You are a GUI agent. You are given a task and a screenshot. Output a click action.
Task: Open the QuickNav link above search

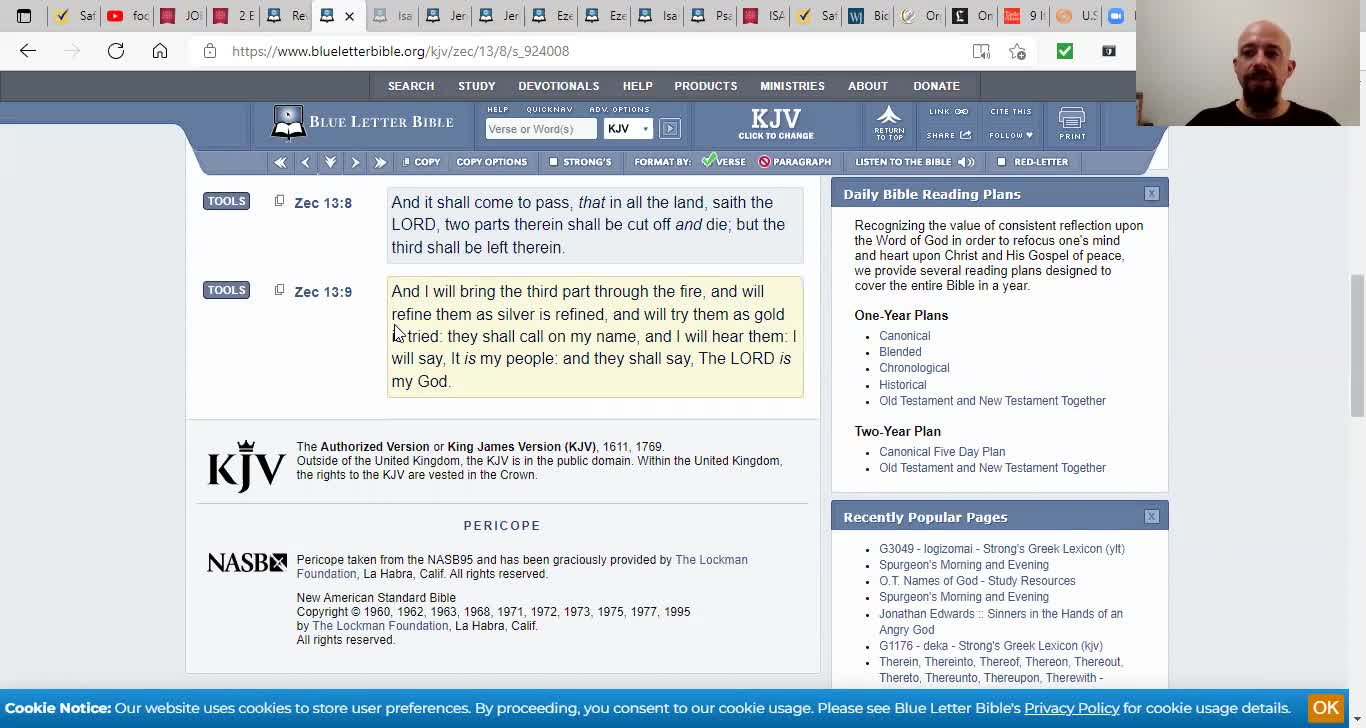coord(549,109)
